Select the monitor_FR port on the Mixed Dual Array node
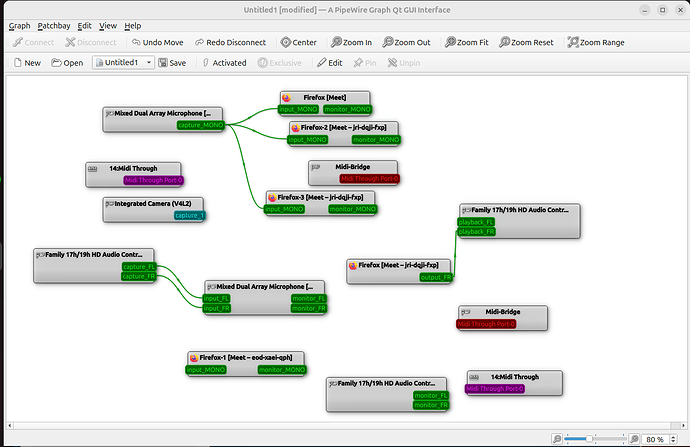The image size is (690, 447). [x=309, y=309]
